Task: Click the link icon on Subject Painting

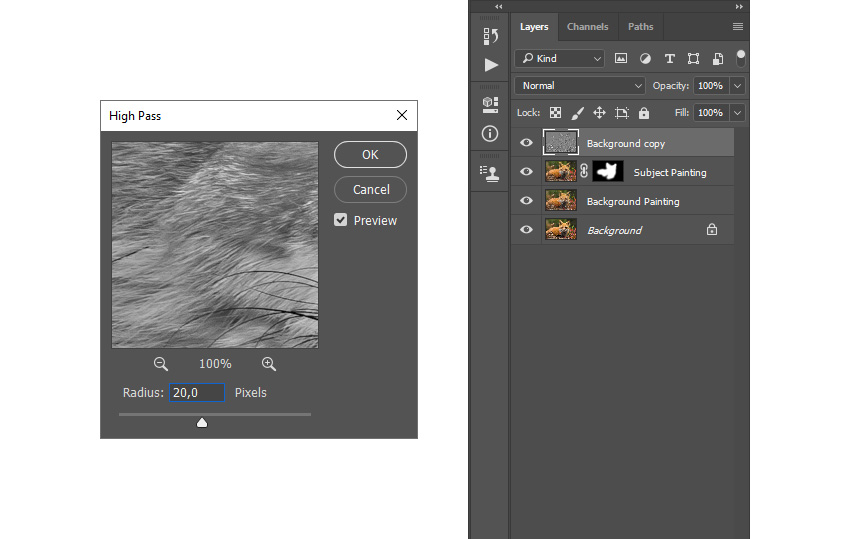Action: (584, 171)
